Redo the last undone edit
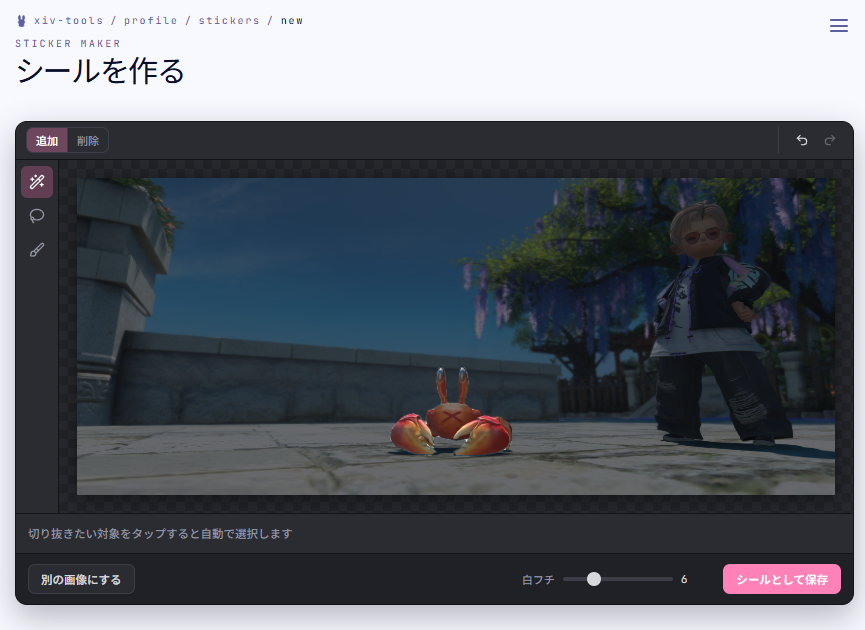The width and height of the screenshot is (865, 630). [x=830, y=140]
